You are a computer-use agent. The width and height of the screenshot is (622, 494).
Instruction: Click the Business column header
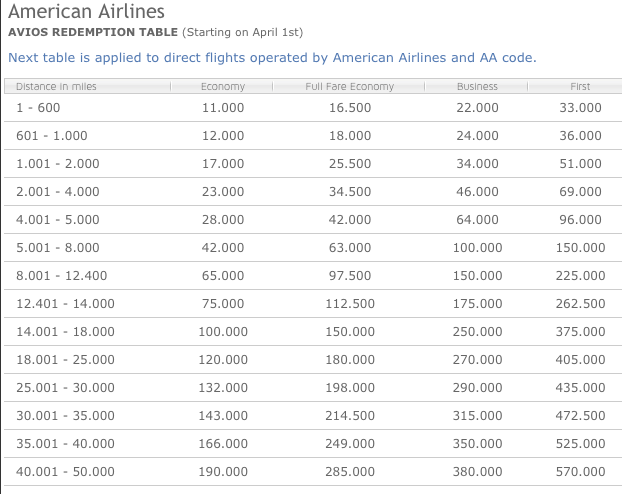tap(477, 87)
